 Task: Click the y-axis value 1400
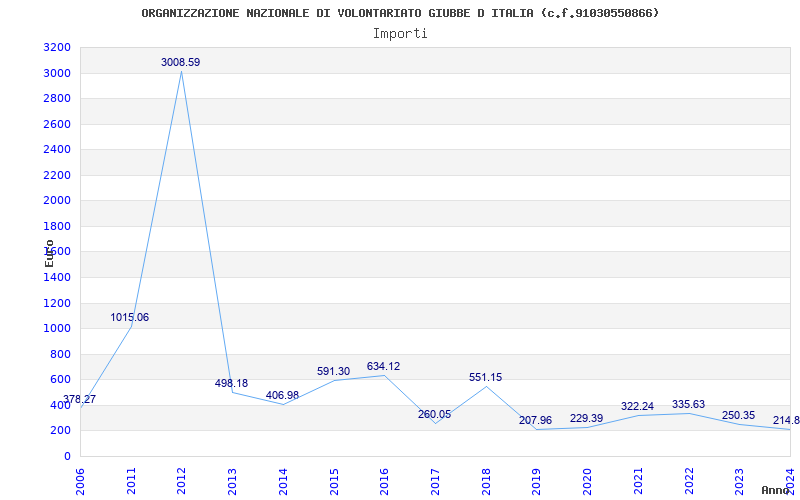click(58, 278)
